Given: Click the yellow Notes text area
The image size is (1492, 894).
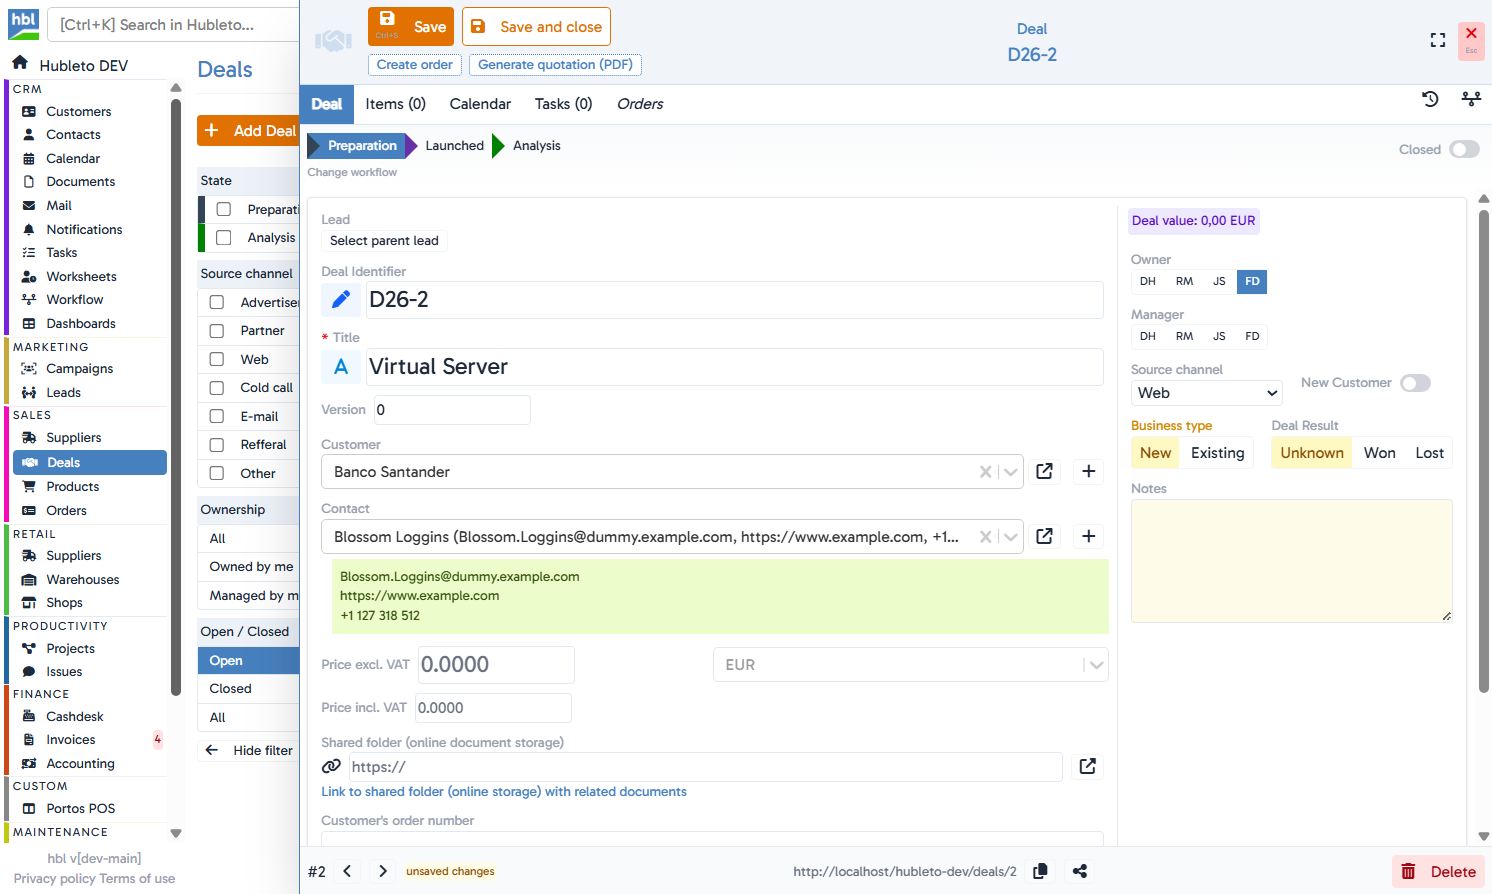Looking at the screenshot, I should (x=1291, y=560).
